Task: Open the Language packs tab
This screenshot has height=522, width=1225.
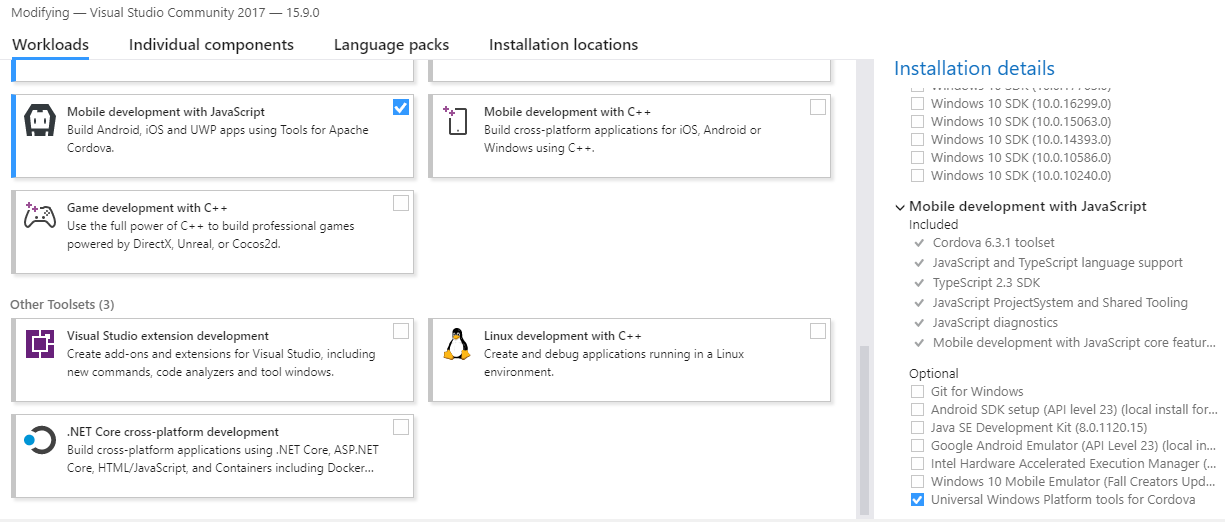Action: [x=391, y=45]
